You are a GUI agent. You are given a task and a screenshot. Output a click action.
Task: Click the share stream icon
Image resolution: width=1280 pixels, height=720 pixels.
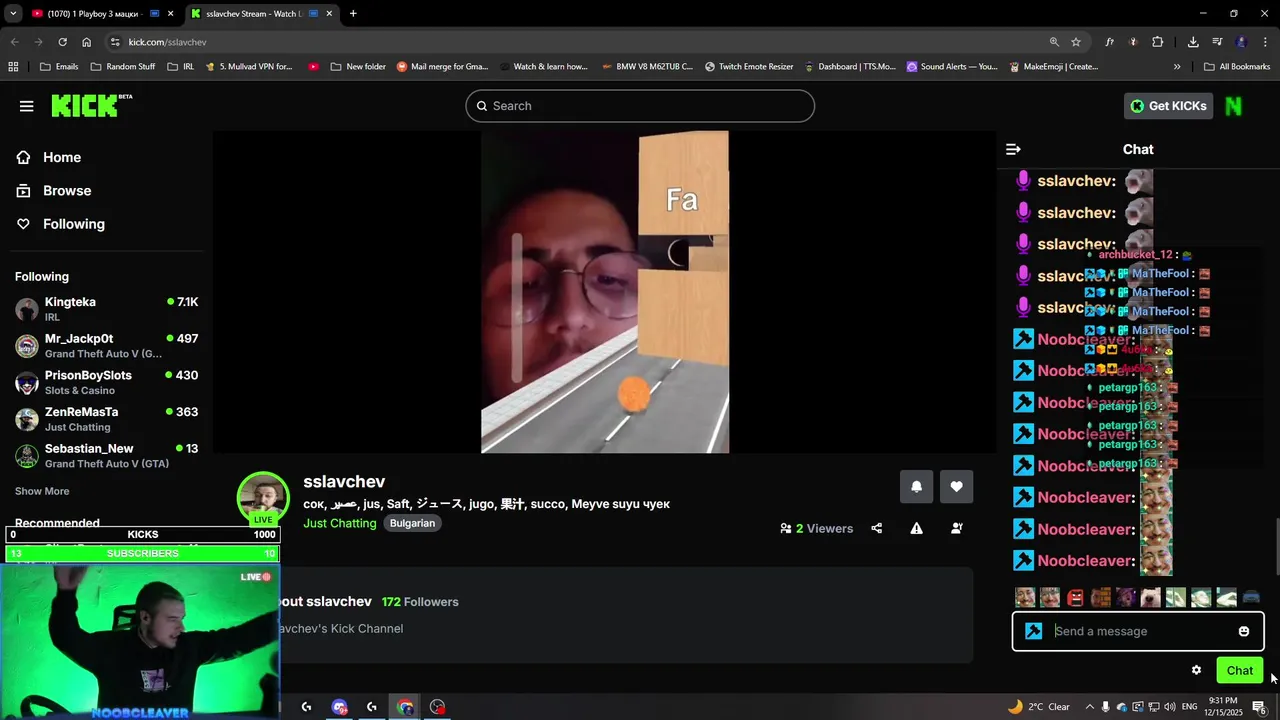(877, 528)
